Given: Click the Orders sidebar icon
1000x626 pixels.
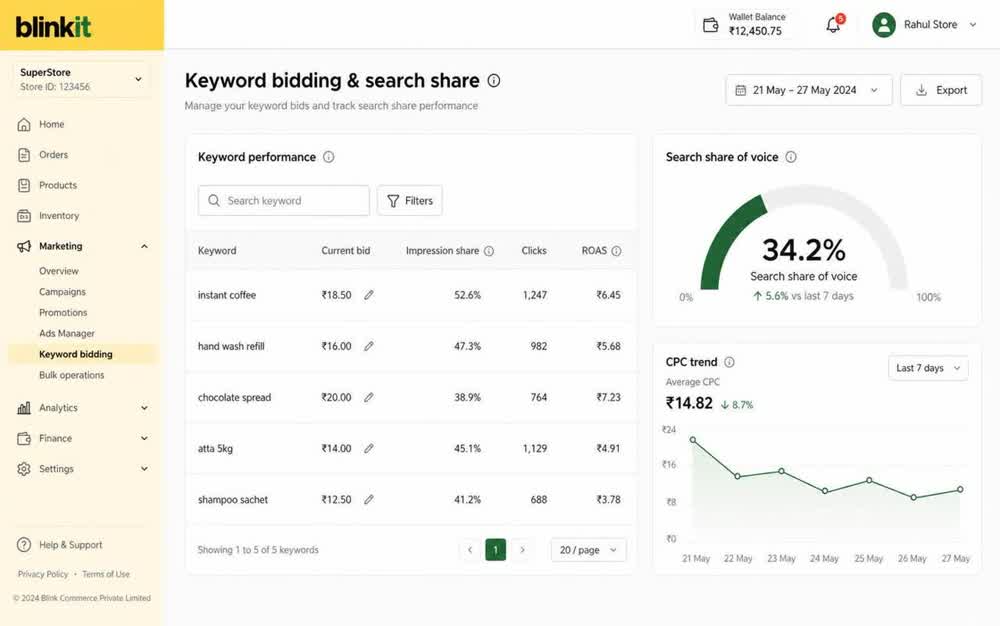Looking at the screenshot, I should [x=24, y=155].
